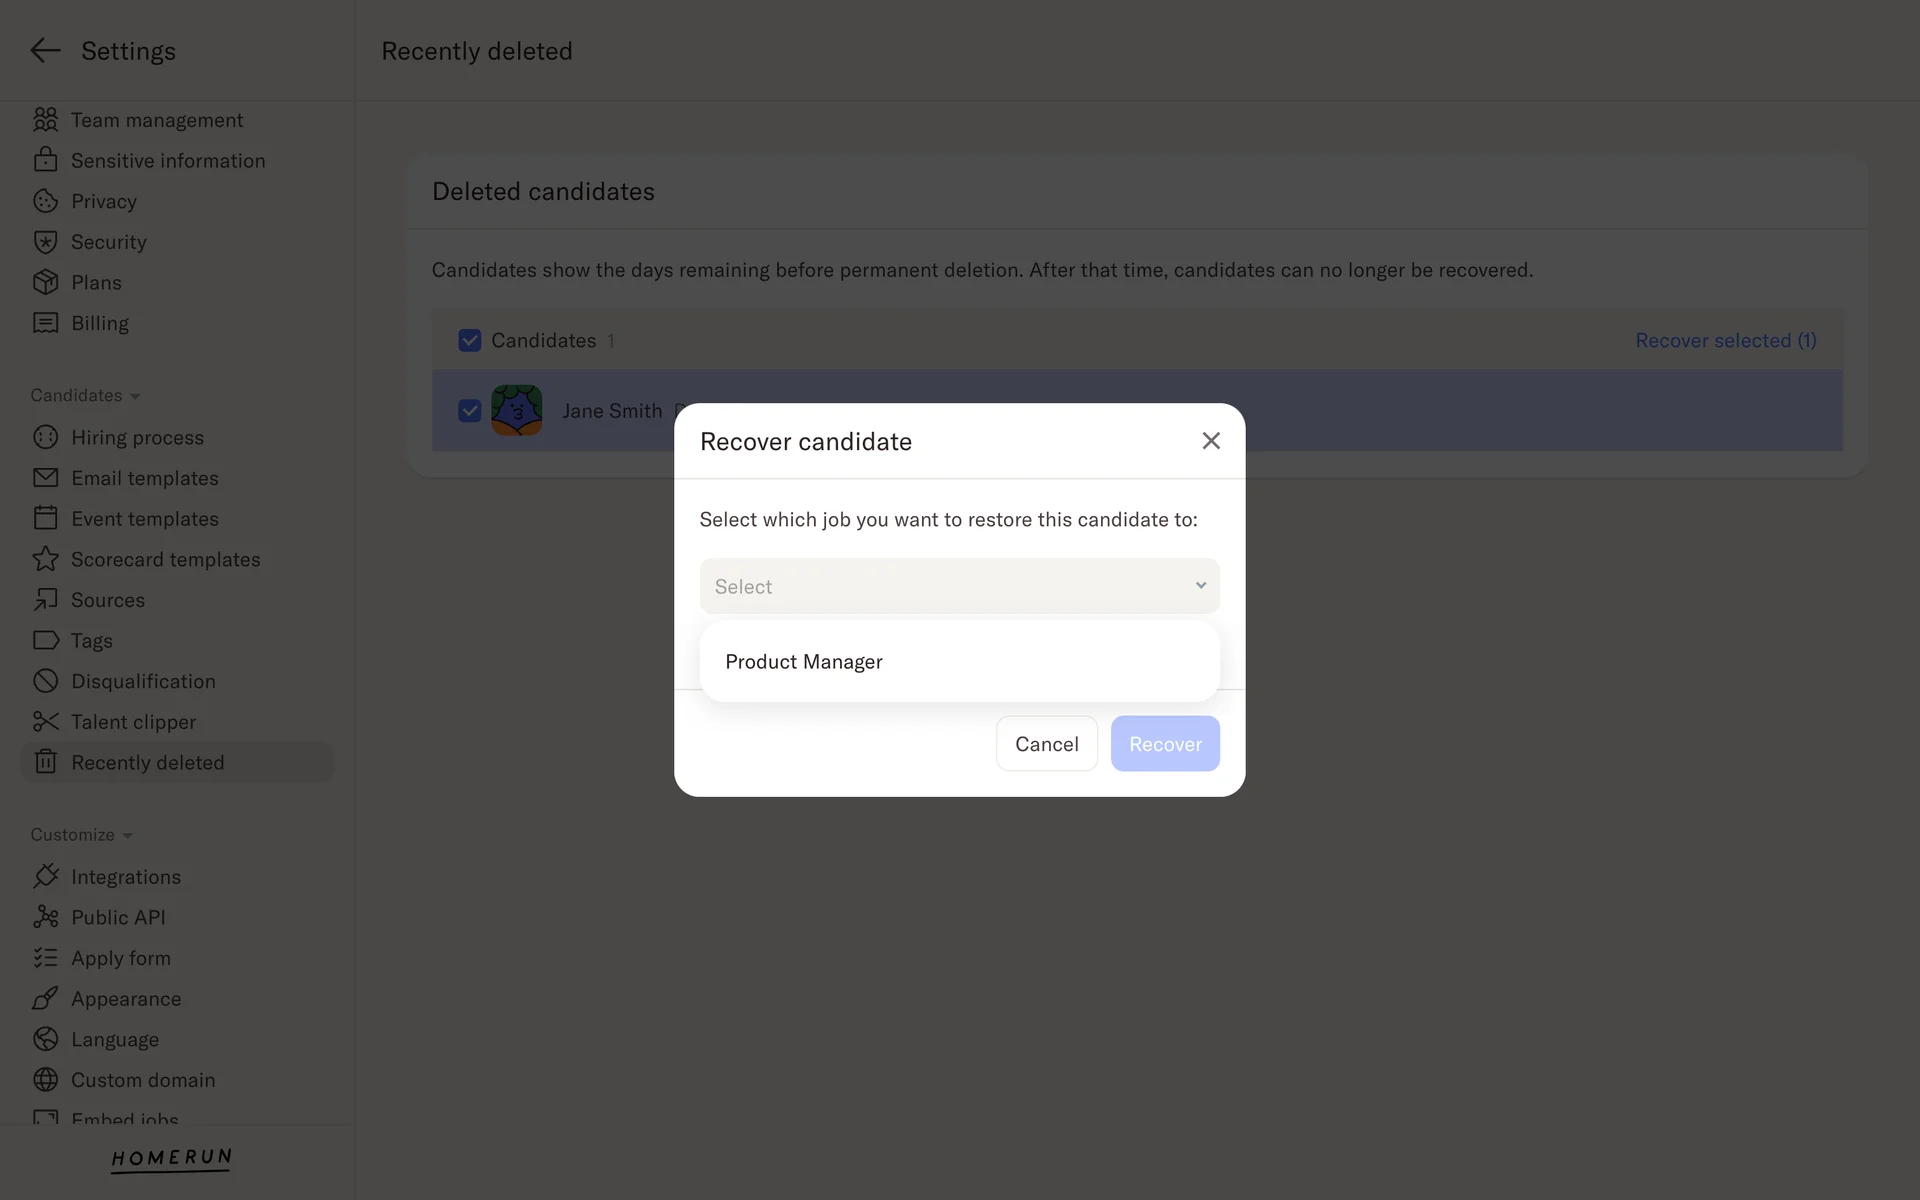The width and height of the screenshot is (1920, 1200).
Task: Choose Product Manager from the job list
Action: coord(804,662)
